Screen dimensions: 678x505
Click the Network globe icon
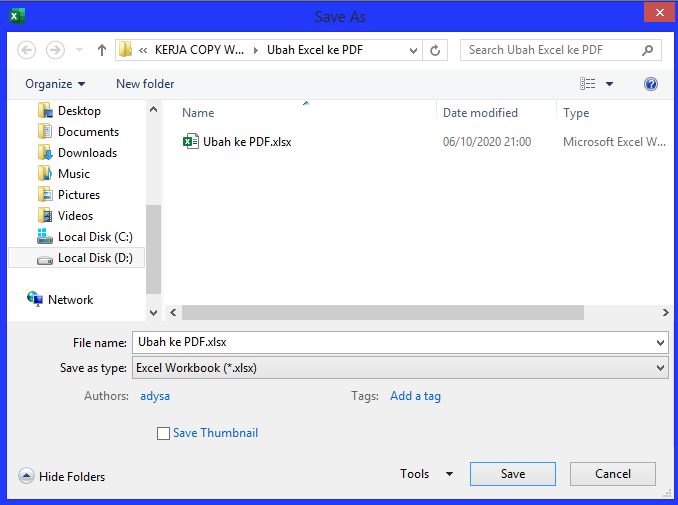[35, 299]
